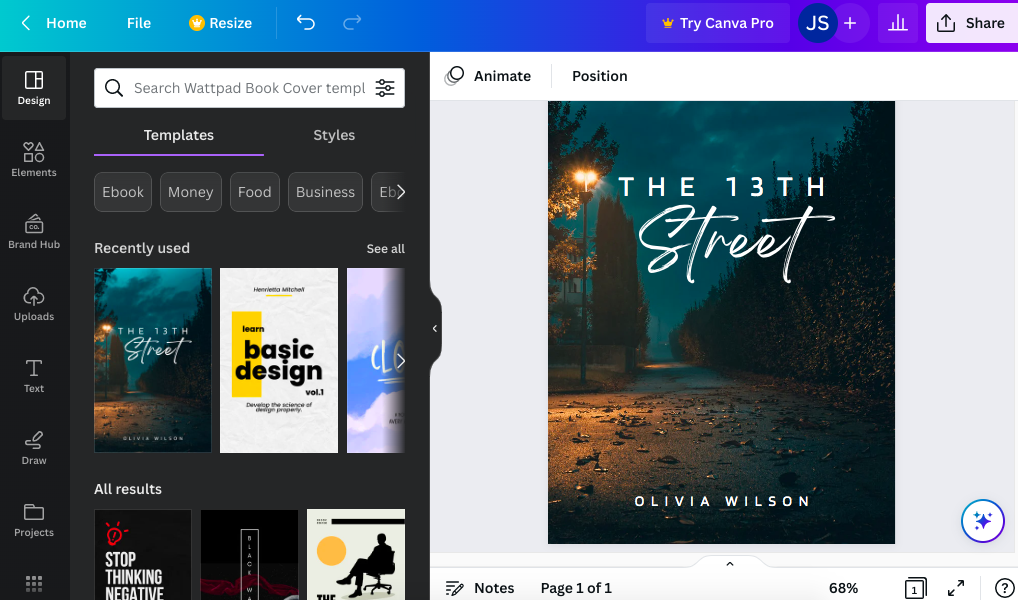Open the help question mark icon

click(x=1005, y=588)
